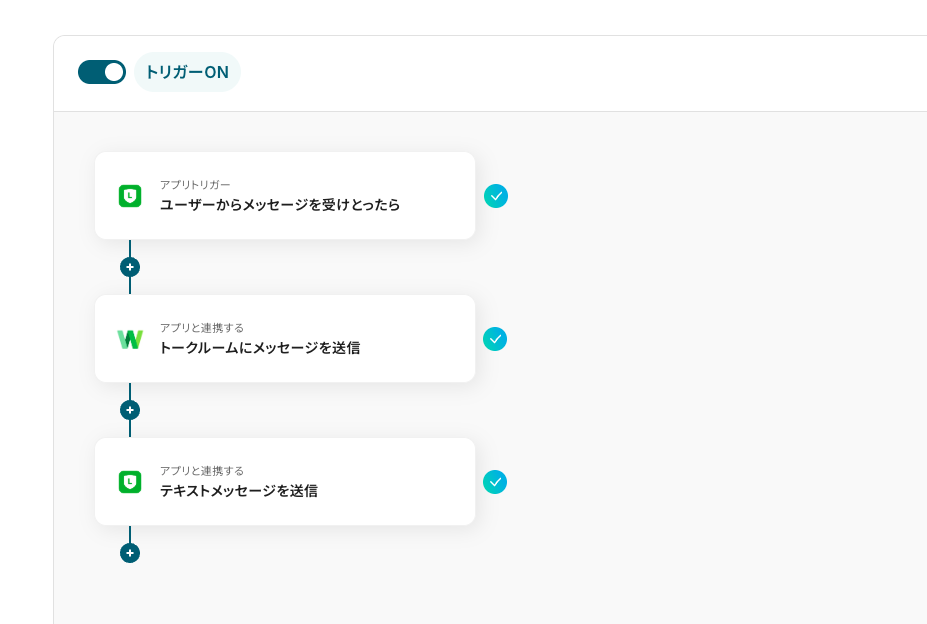Insert step below トークルームにメッセージを送信
The image size is (927, 624).
[130, 410]
